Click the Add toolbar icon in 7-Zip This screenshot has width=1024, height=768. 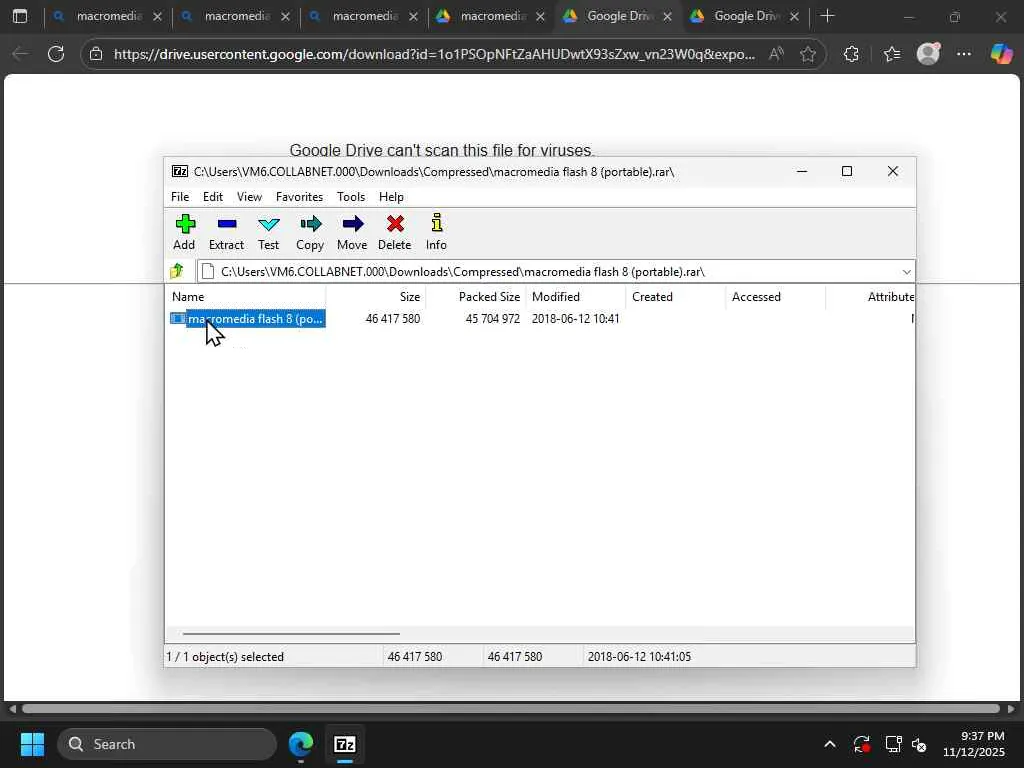pyautogui.click(x=185, y=232)
